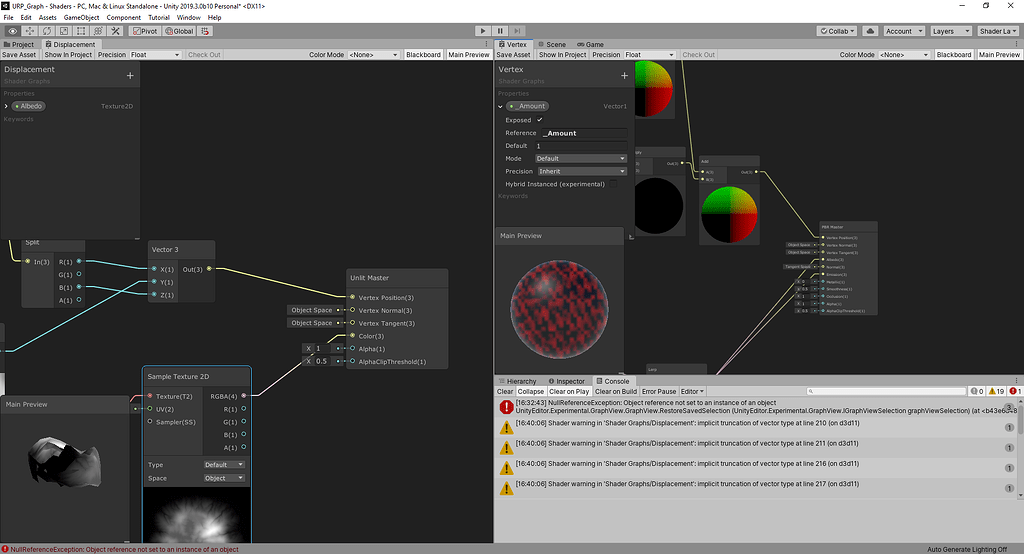Click Save Asset in Displacement graph
The width and height of the screenshot is (1024, 554).
click(20, 55)
